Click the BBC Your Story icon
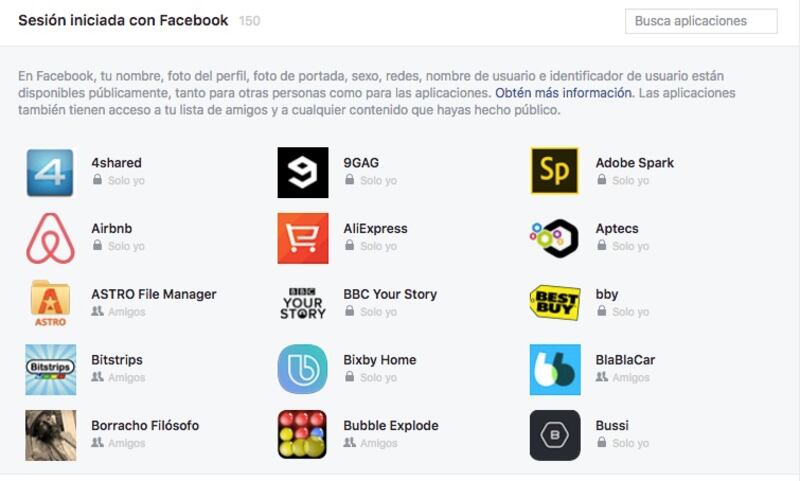The image size is (800, 481). (x=303, y=303)
